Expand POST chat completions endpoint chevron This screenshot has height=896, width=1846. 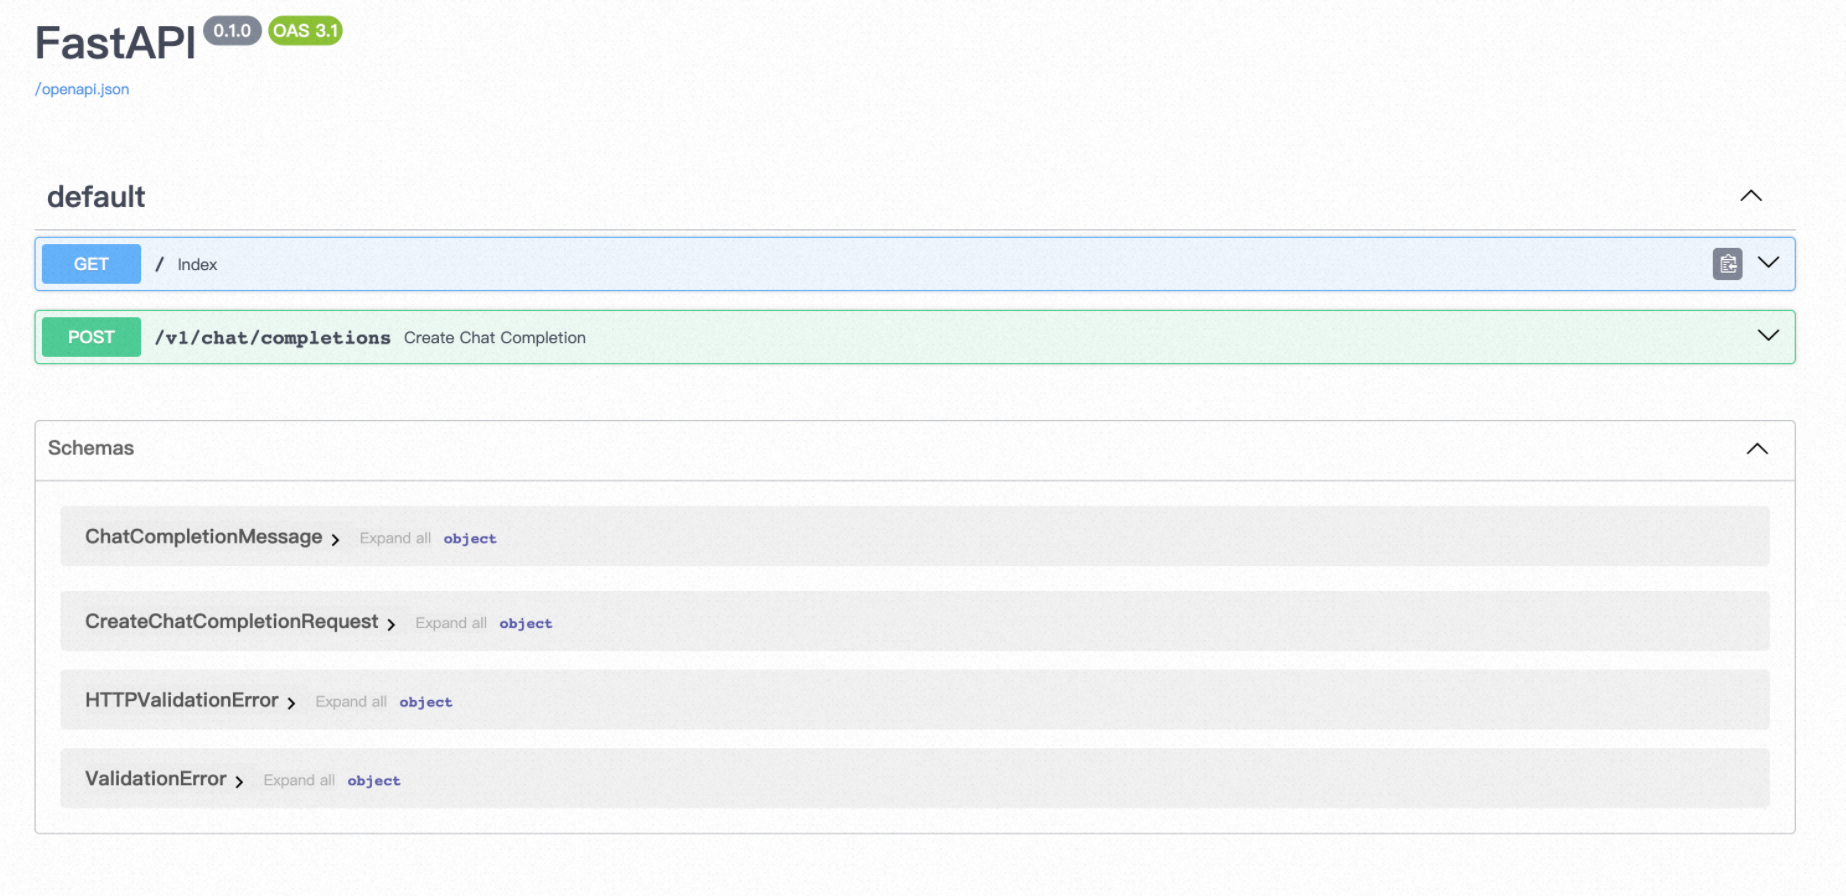click(1768, 336)
